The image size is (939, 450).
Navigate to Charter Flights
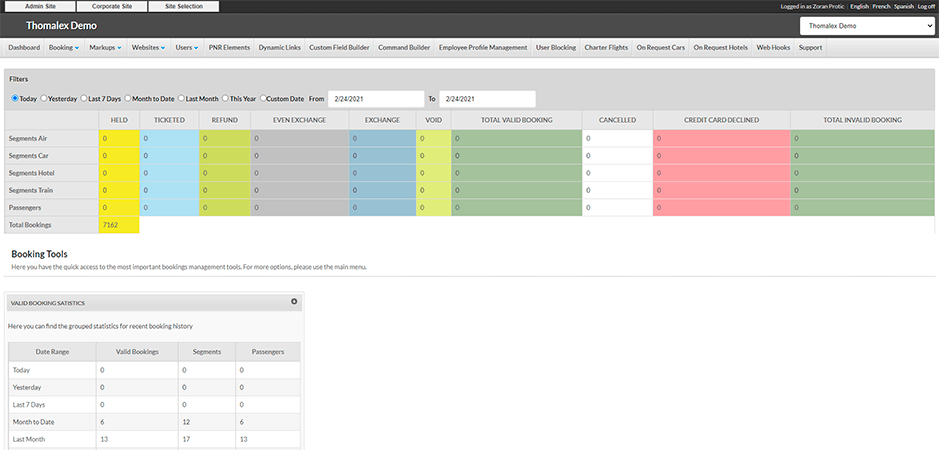pos(606,47)
